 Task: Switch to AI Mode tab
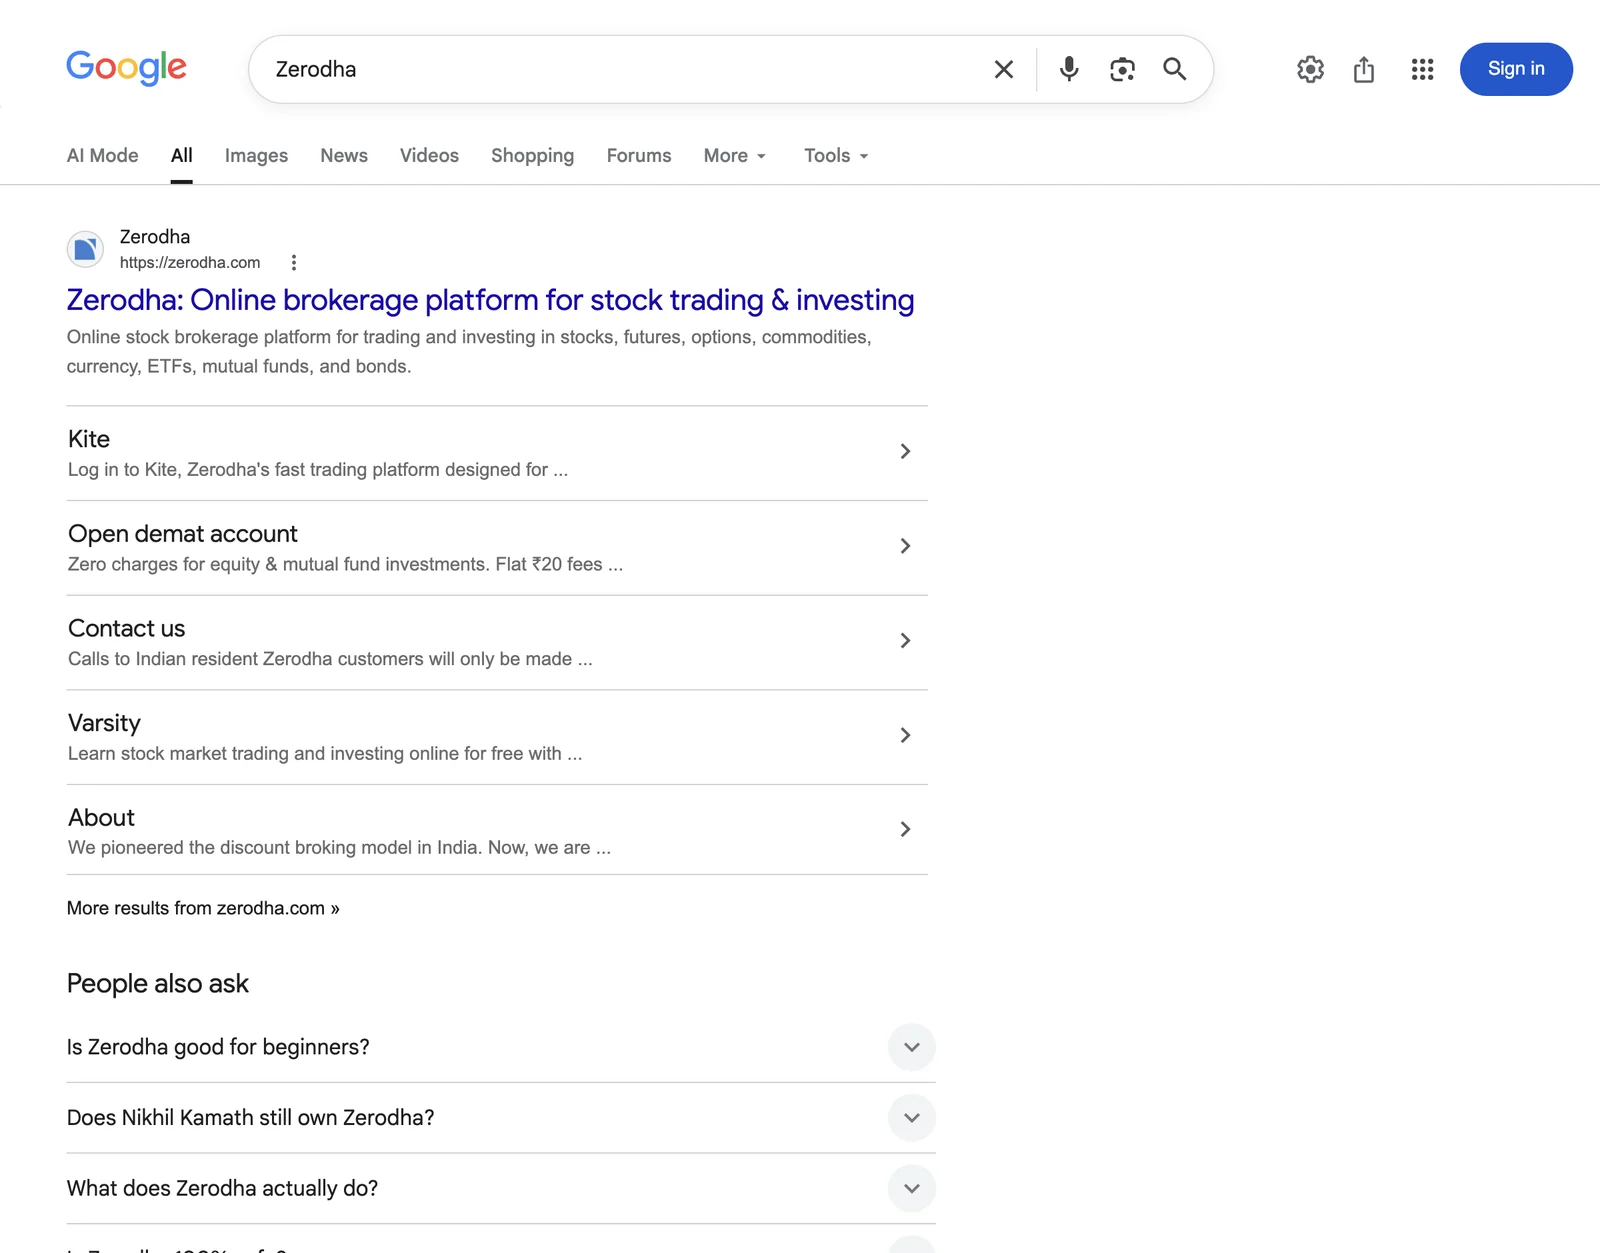[x=103, y=155]
